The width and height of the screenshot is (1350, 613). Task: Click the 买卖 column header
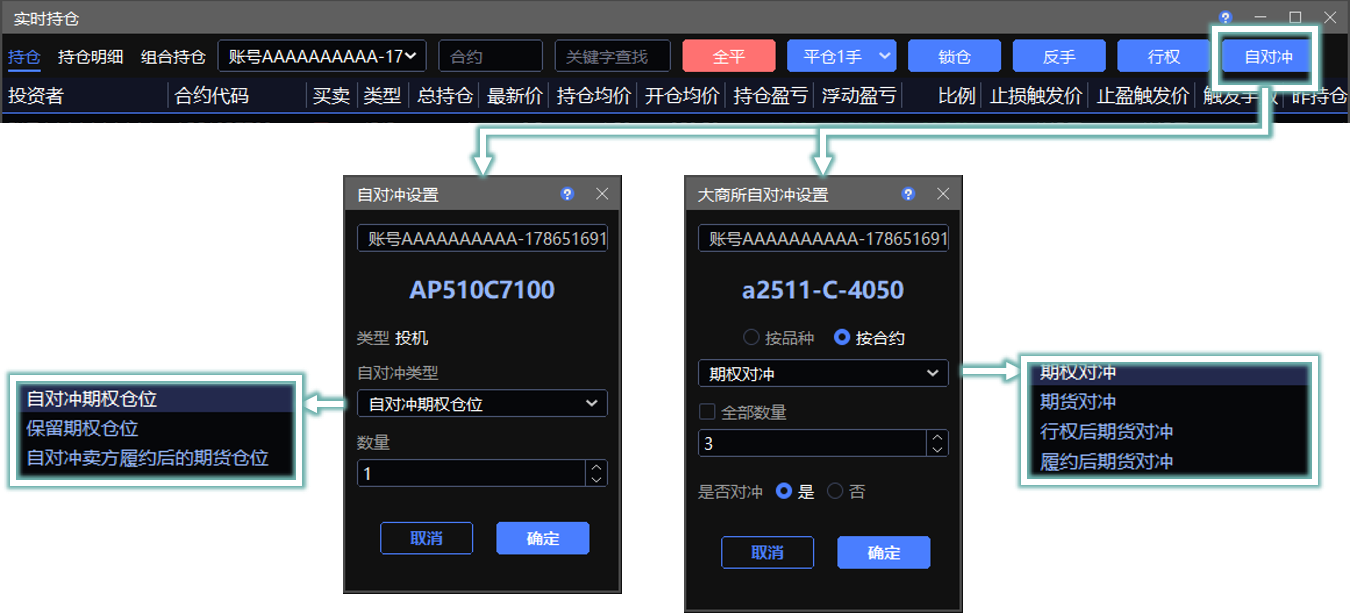pyautogui.click(x=331, y=96)
